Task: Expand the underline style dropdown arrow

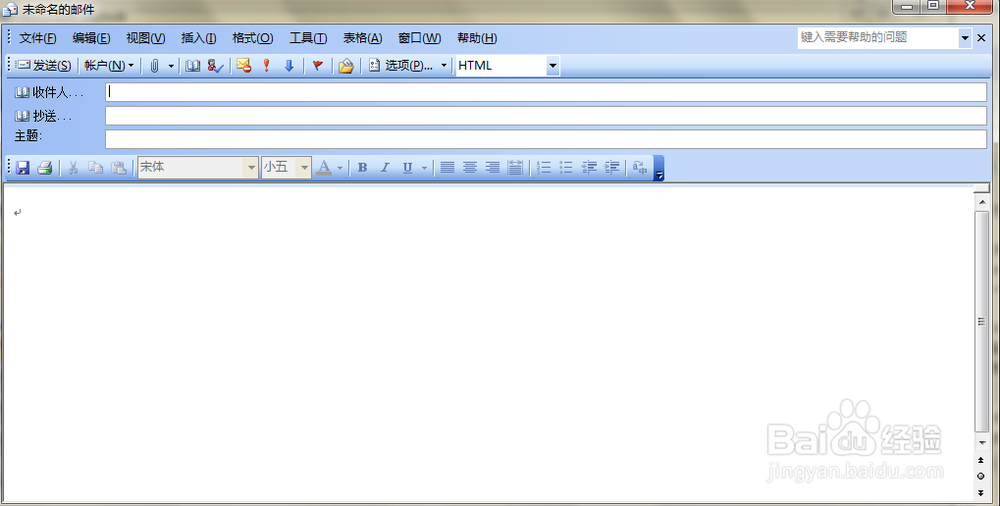Action: [x=424, y=168]
